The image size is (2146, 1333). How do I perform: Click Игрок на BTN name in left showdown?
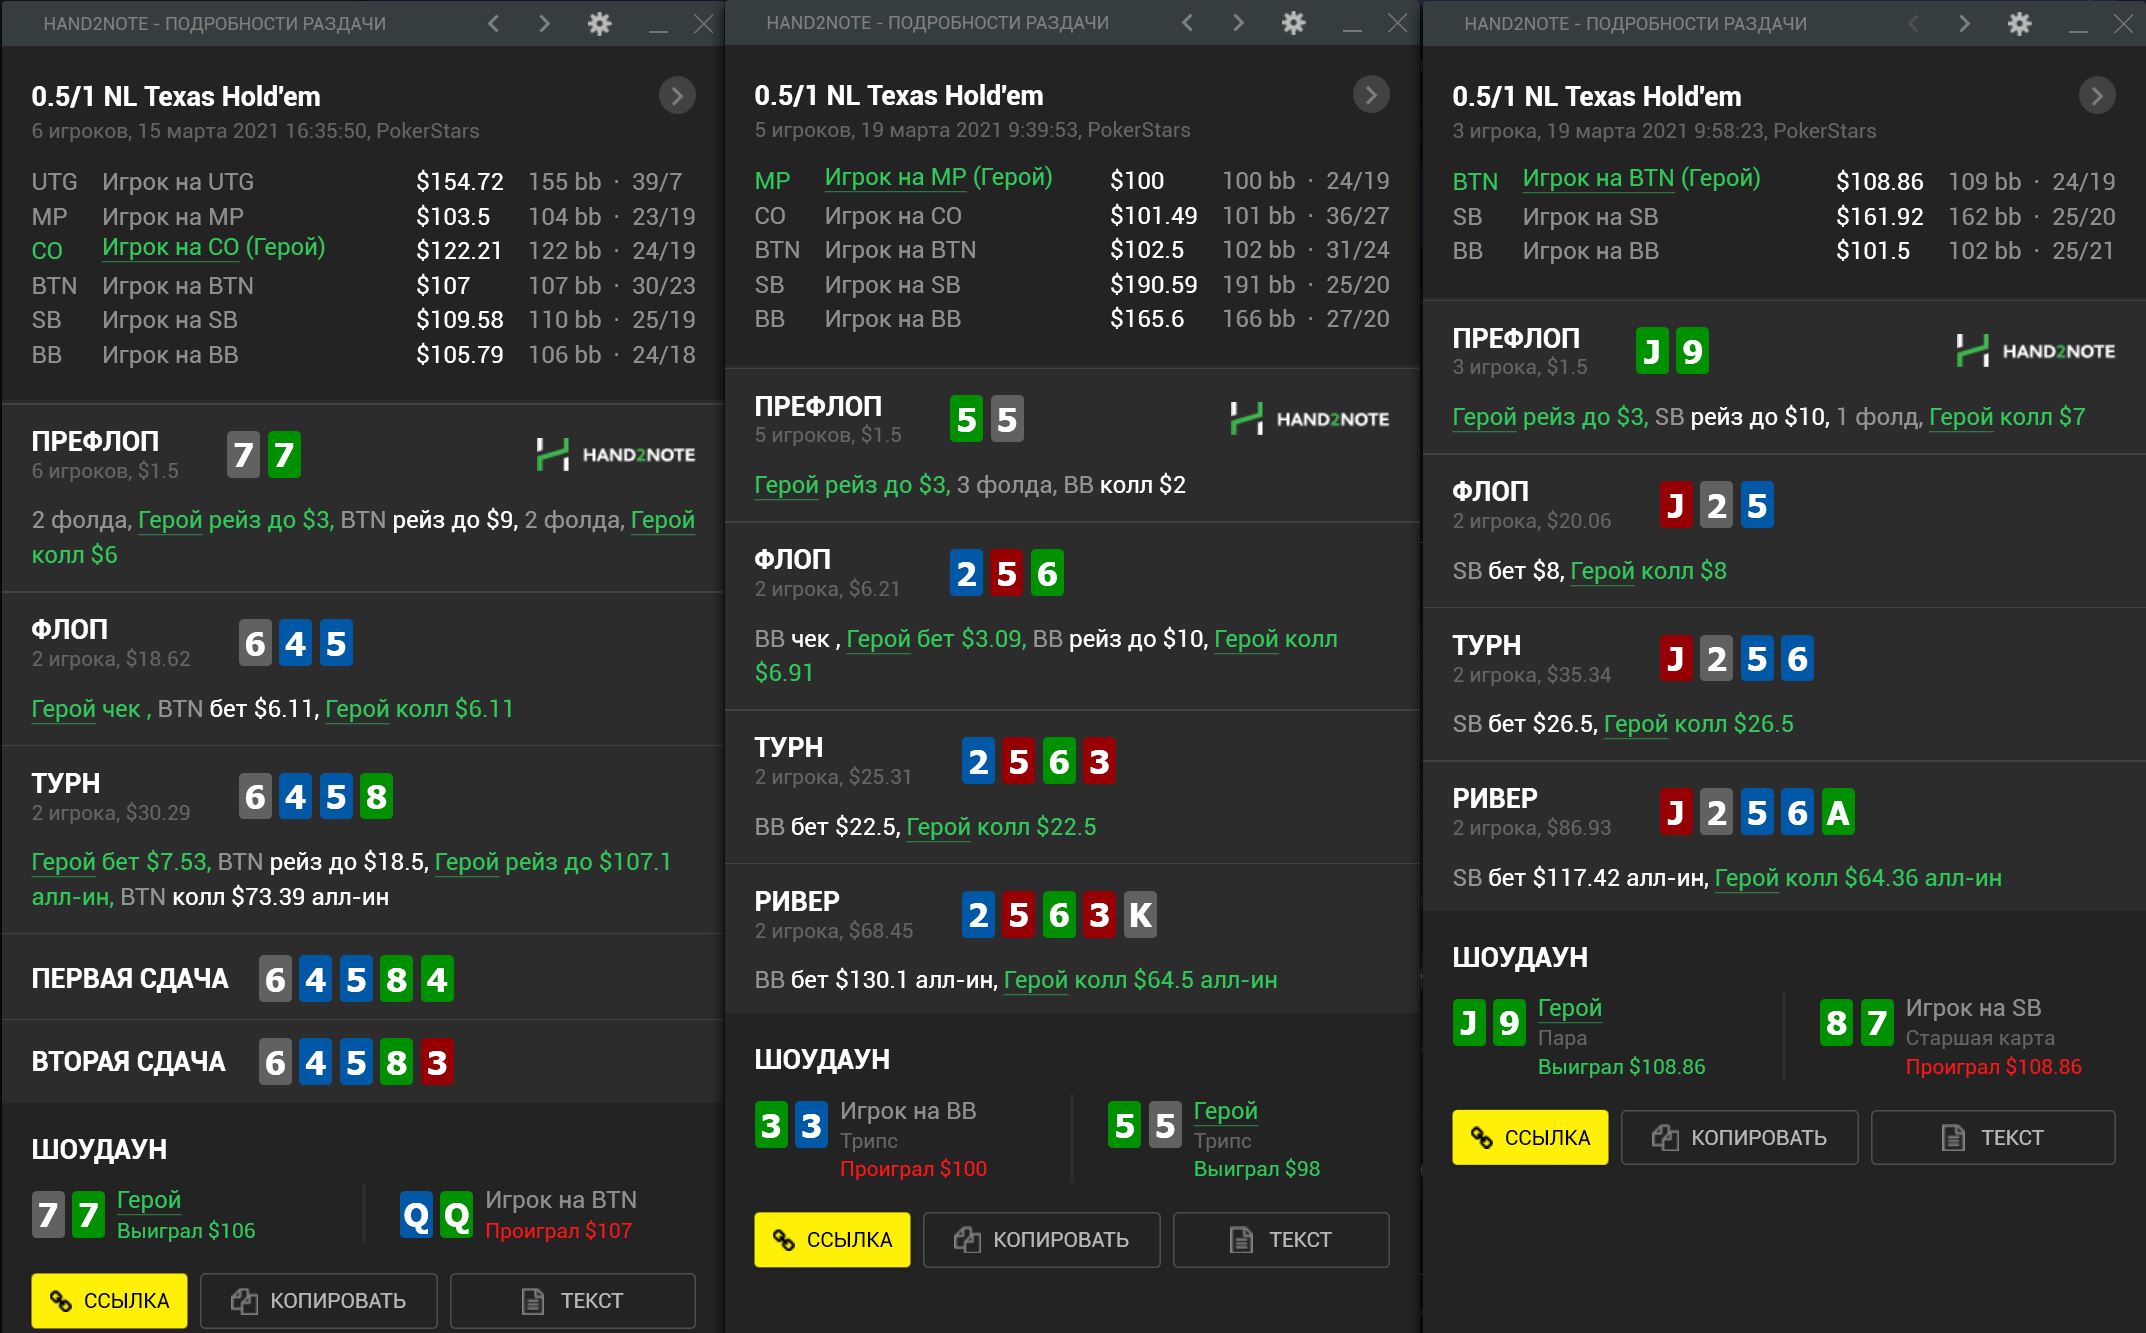point(560,1200)
